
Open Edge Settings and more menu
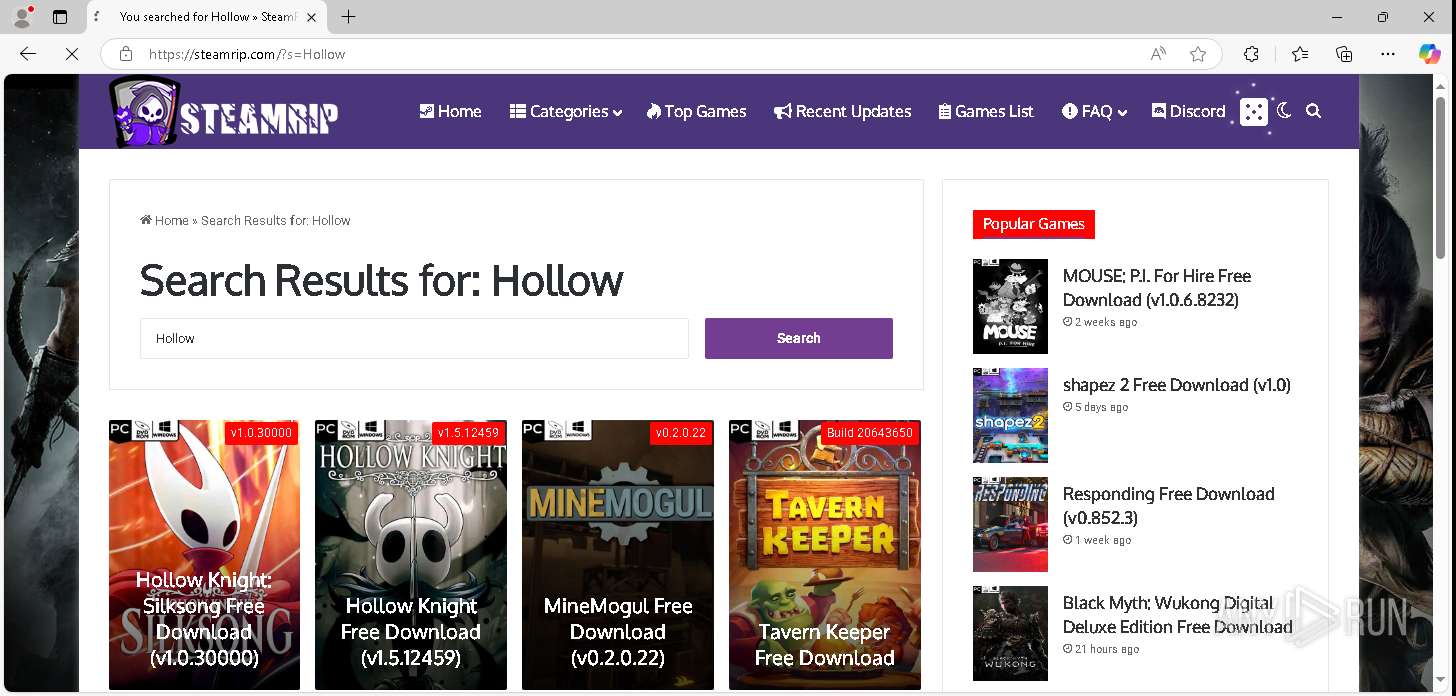point(1388,54)
